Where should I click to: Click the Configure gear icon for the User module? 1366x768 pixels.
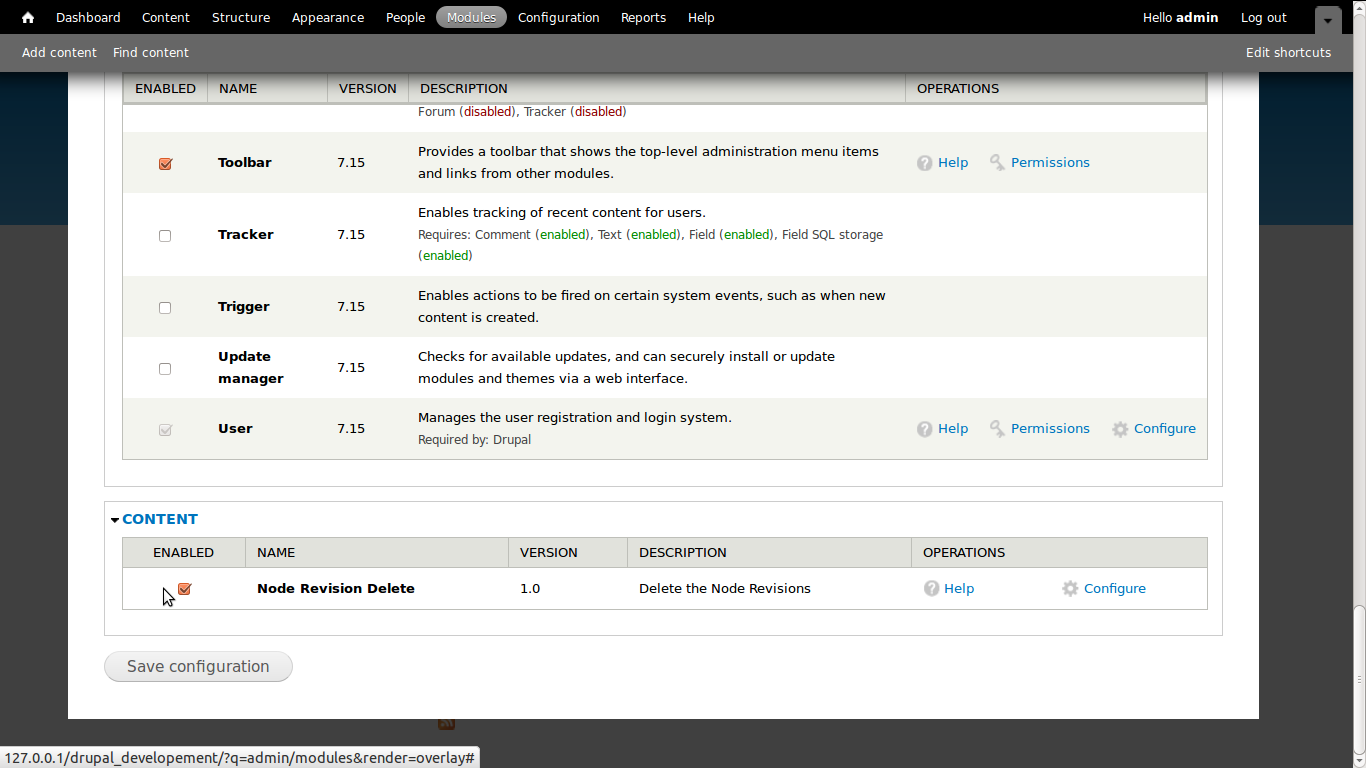pyautogui.click(x=1120, y=429)
